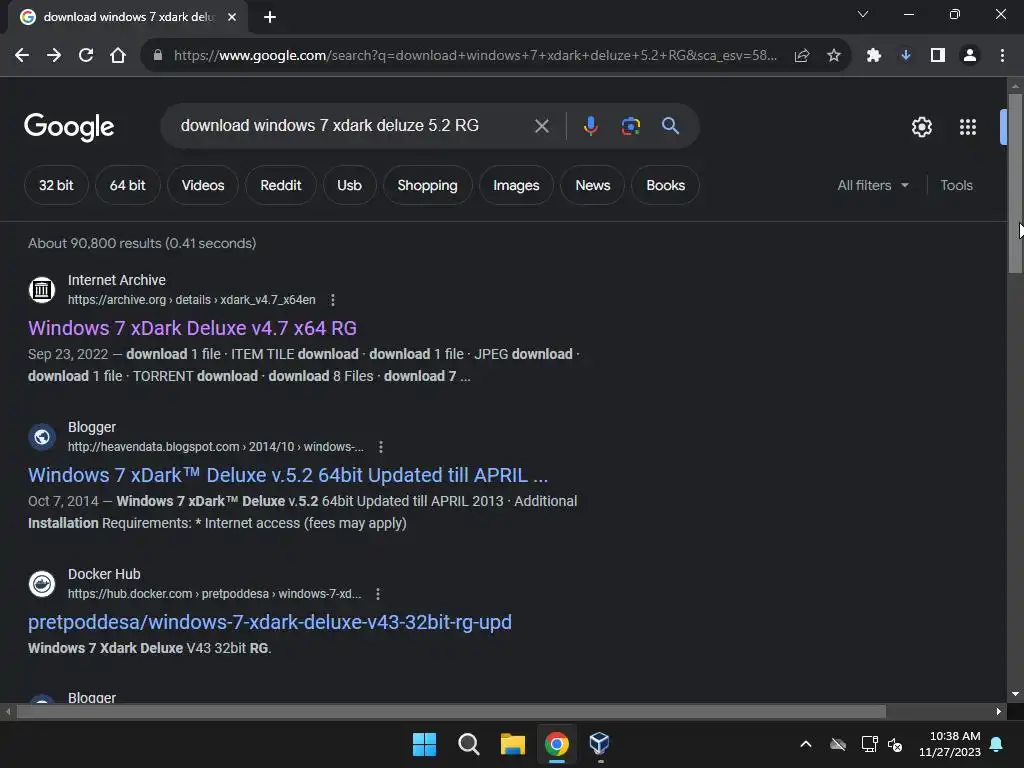Start a voice search with the microphone
The image size is (1024, 768).
tap(590, 126)
